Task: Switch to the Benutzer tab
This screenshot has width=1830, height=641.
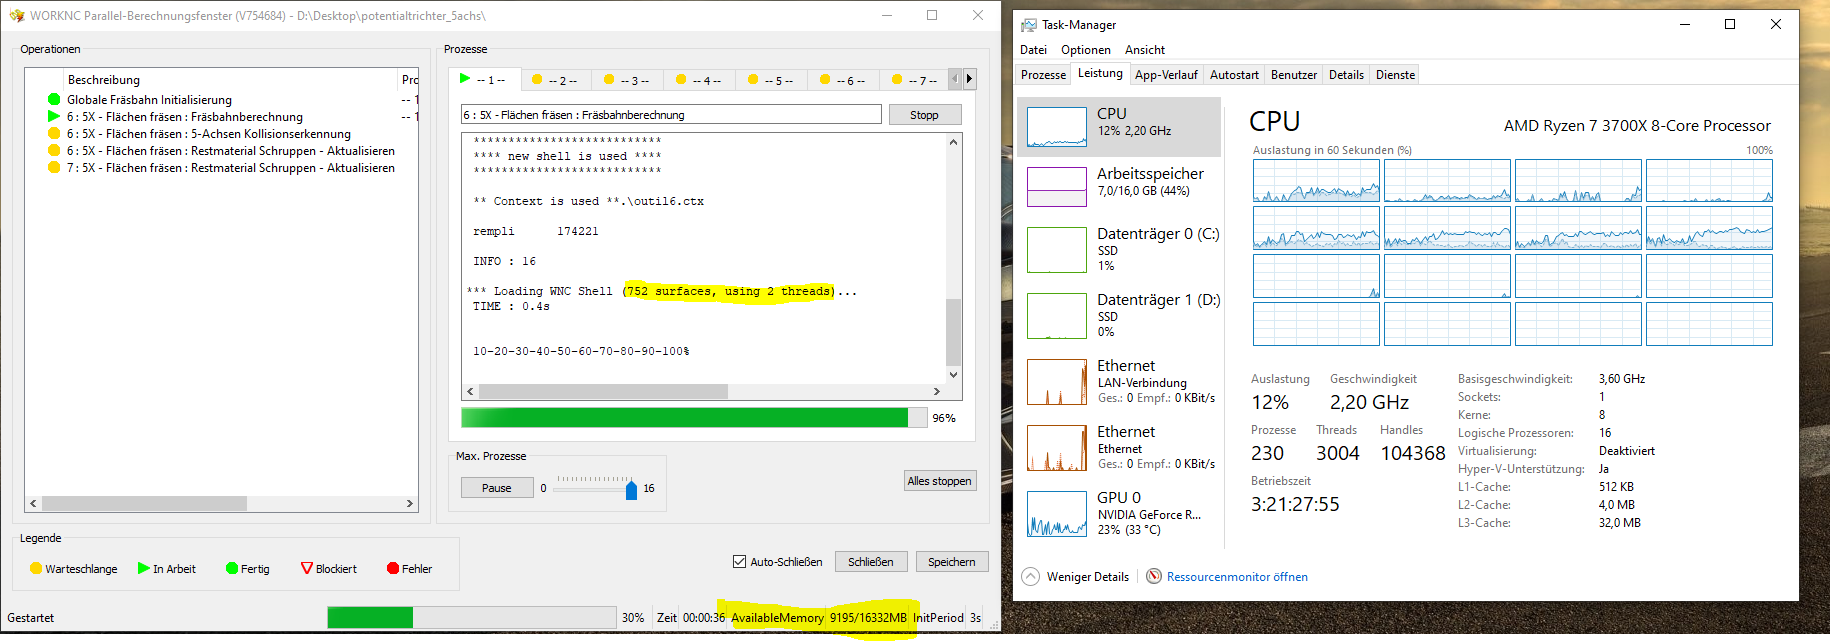Action: tap(1294, 74)
